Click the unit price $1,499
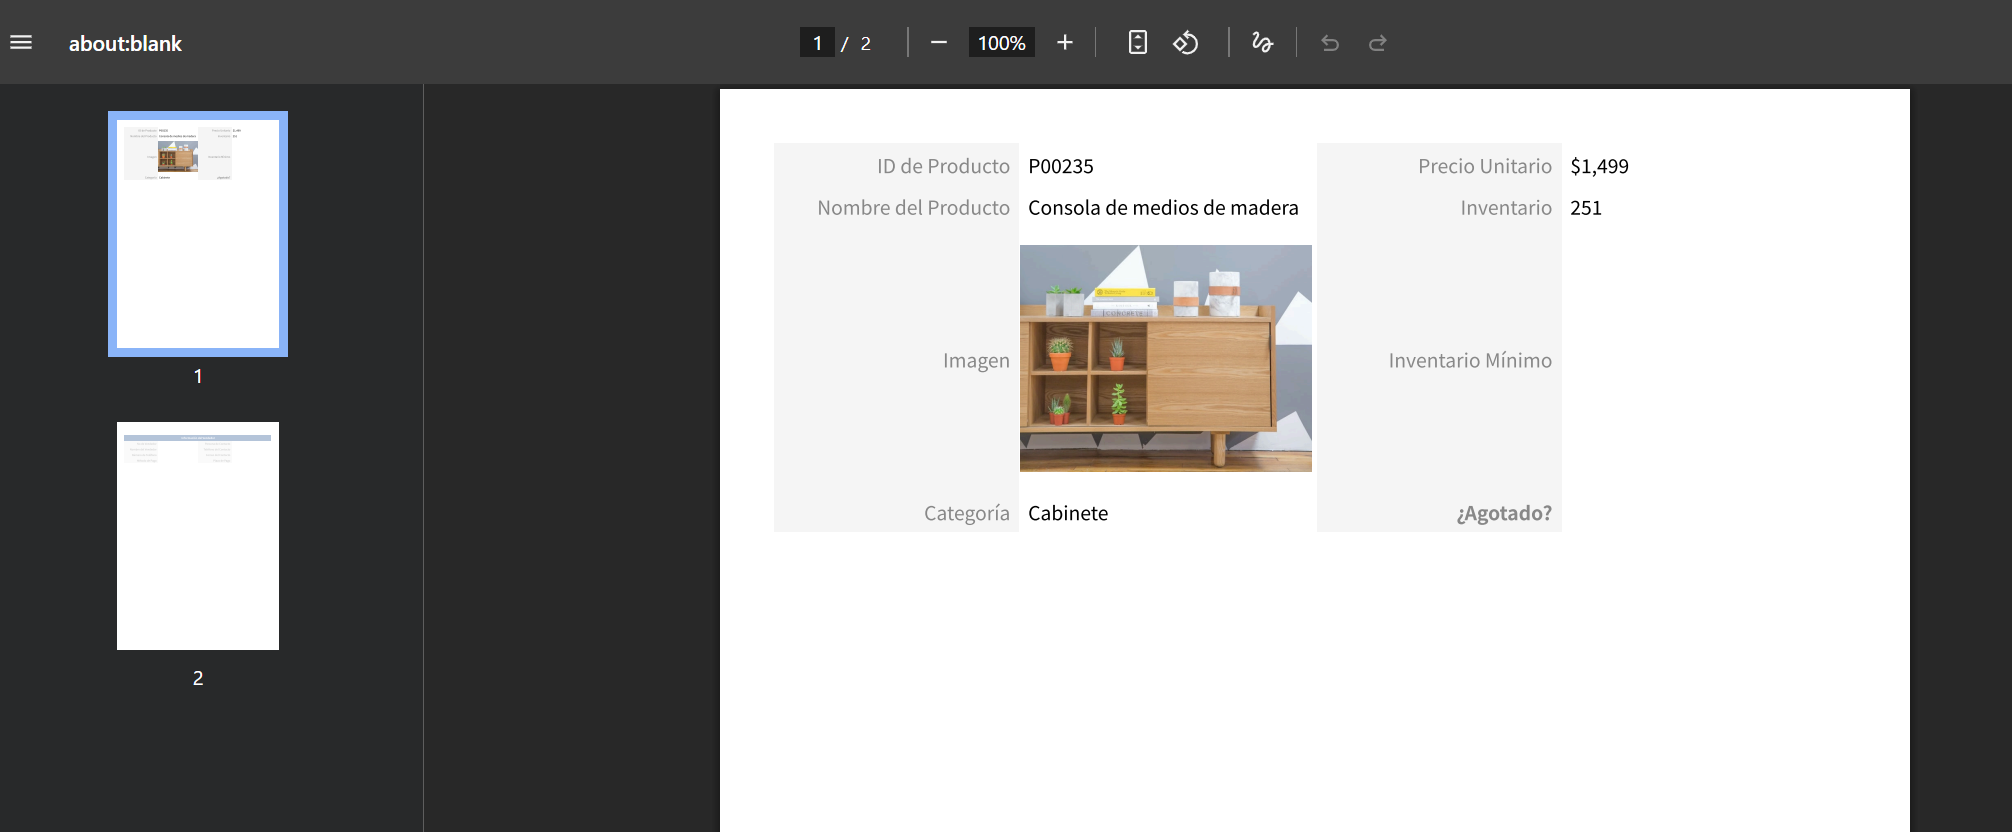This screenshot has height=832, width=2012. coord(1599,166)
